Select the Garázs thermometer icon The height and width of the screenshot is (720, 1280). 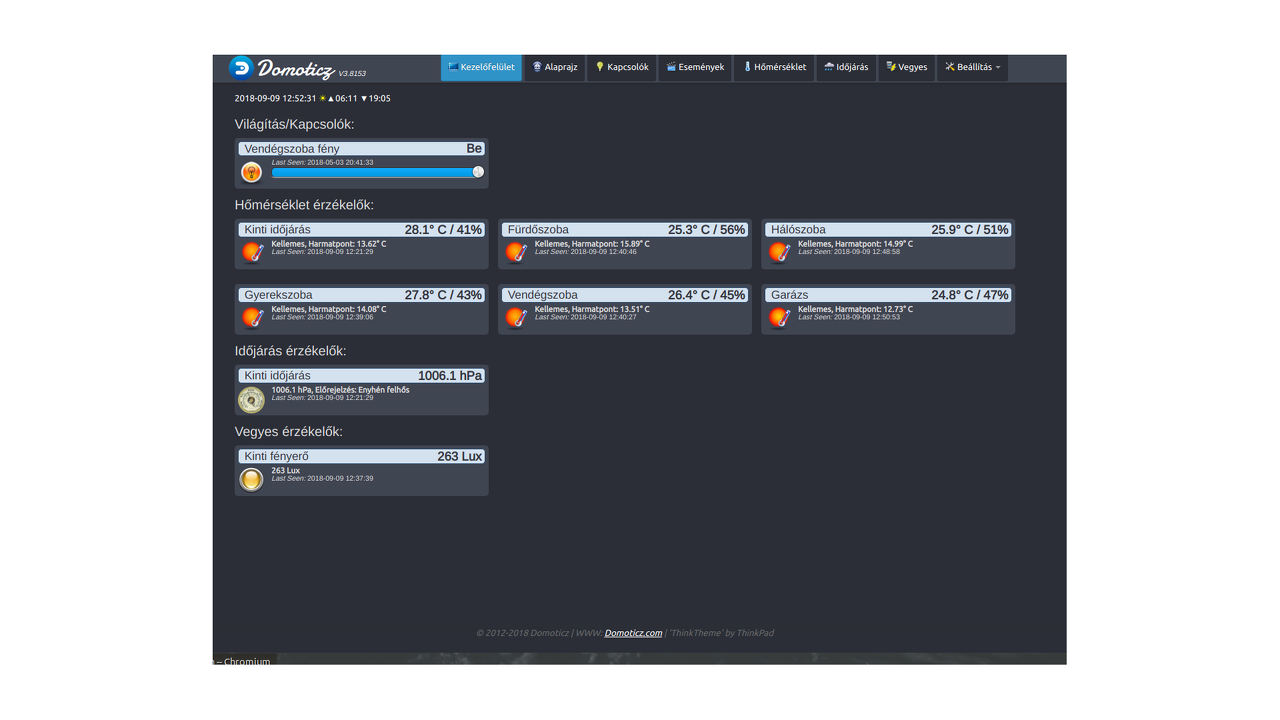780,318
